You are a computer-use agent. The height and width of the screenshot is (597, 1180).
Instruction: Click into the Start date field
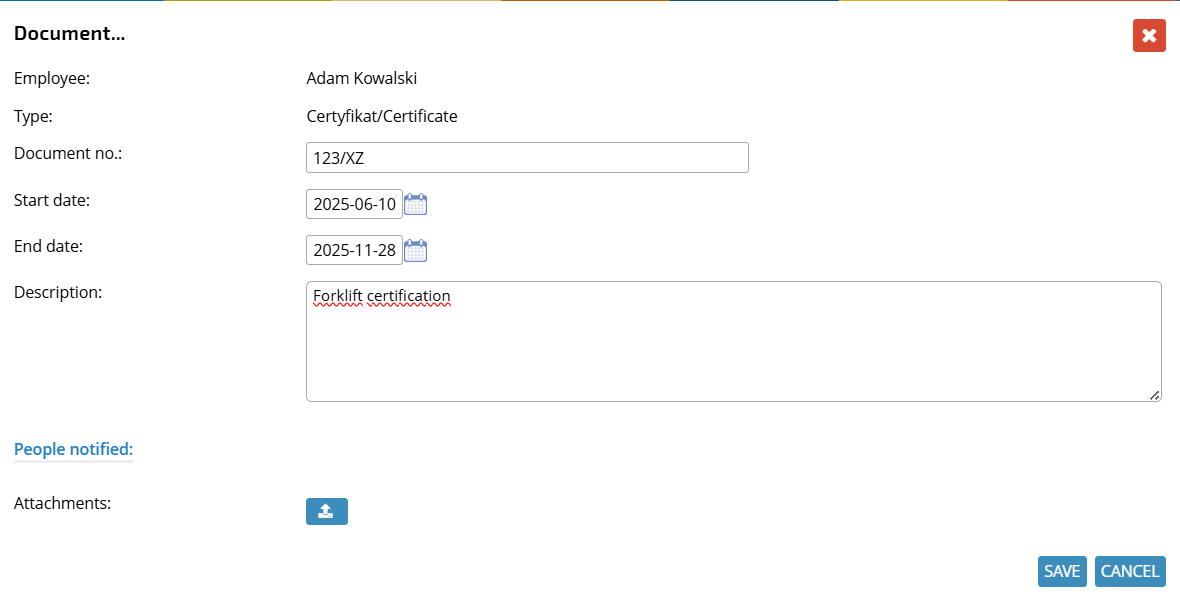pos(354,204)
